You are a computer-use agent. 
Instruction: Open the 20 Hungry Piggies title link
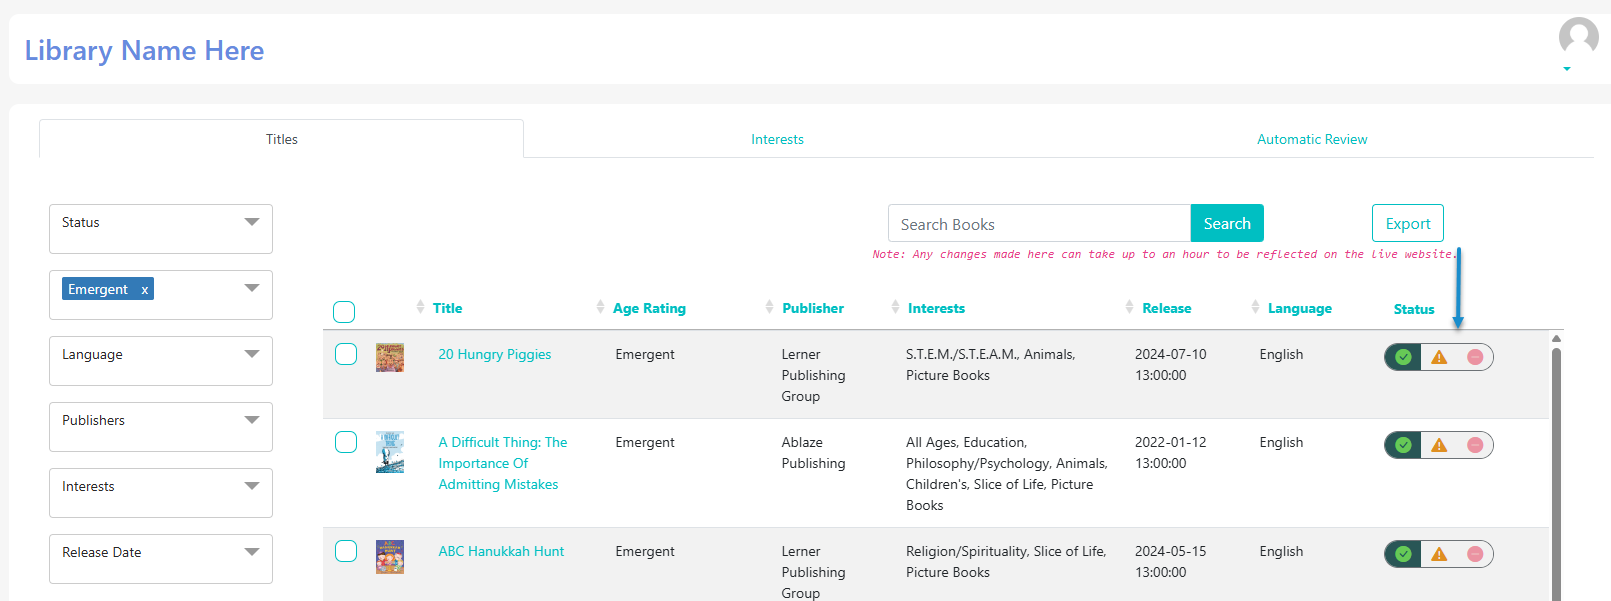click(x=495, y=354)
